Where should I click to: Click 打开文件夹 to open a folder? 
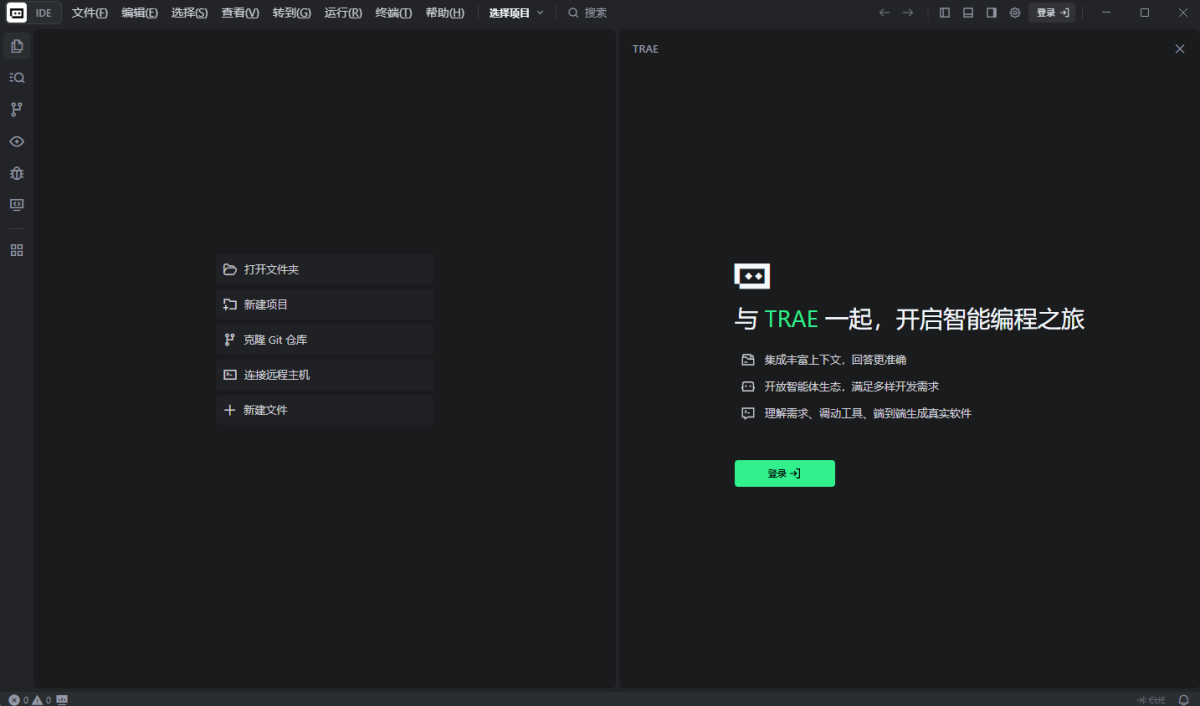[325, 270]
